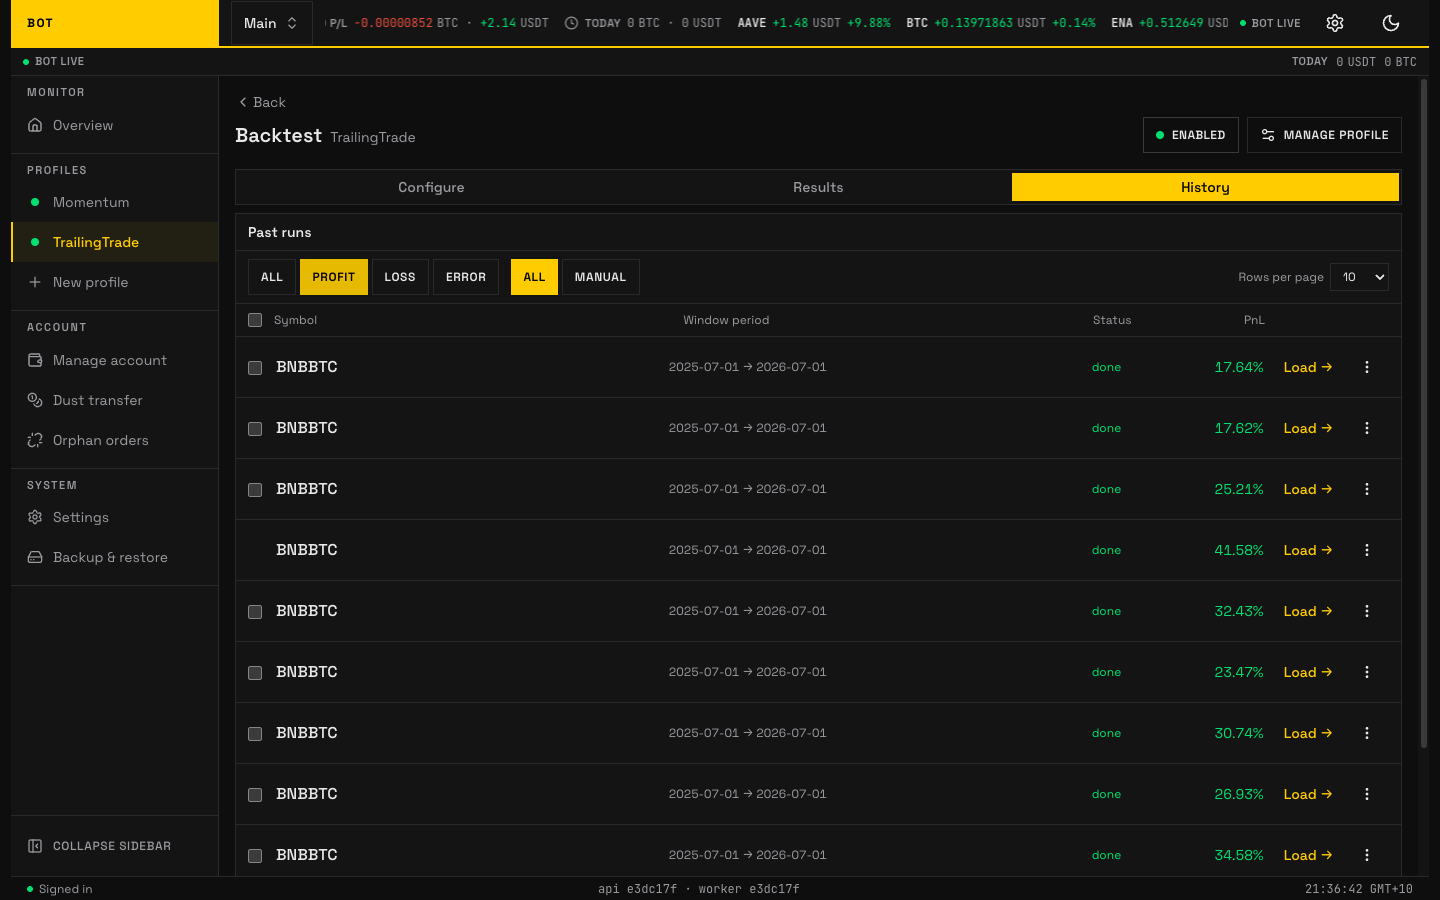Check the 34.58% run checkbox

255,856
